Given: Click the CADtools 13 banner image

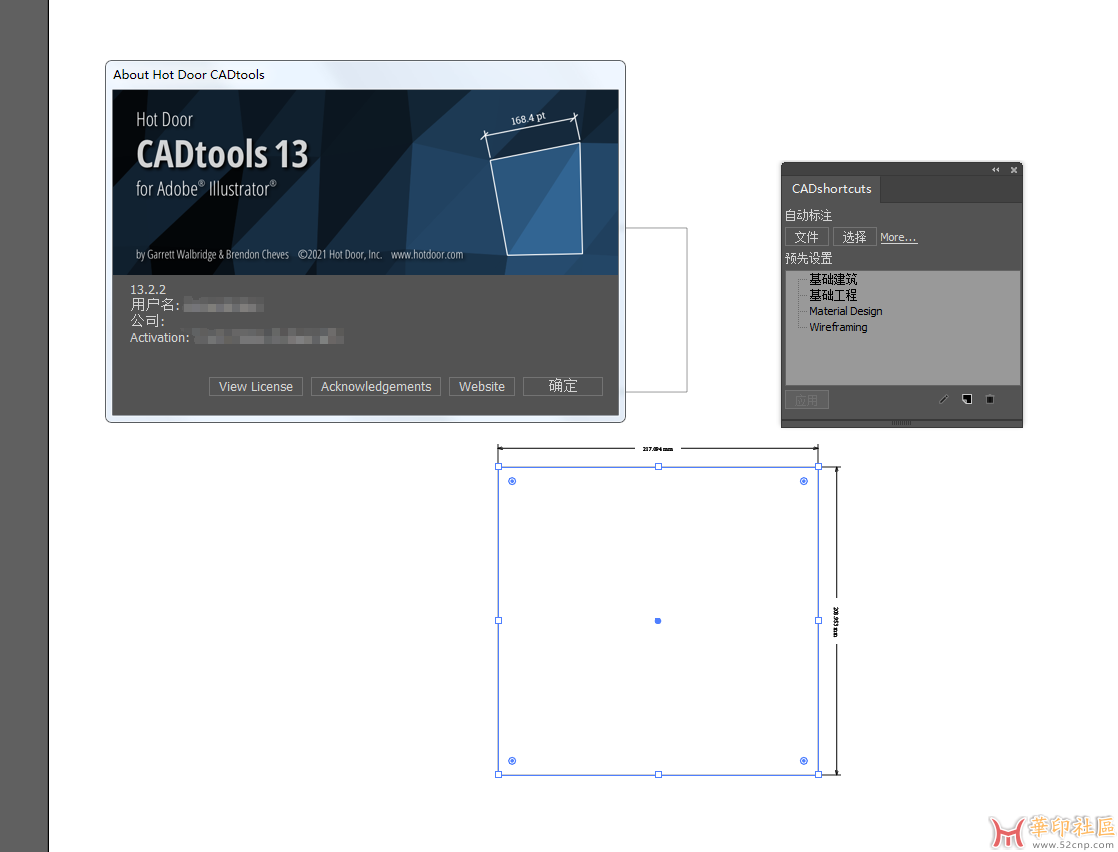Looking at the screenshot, I should 365,183.
